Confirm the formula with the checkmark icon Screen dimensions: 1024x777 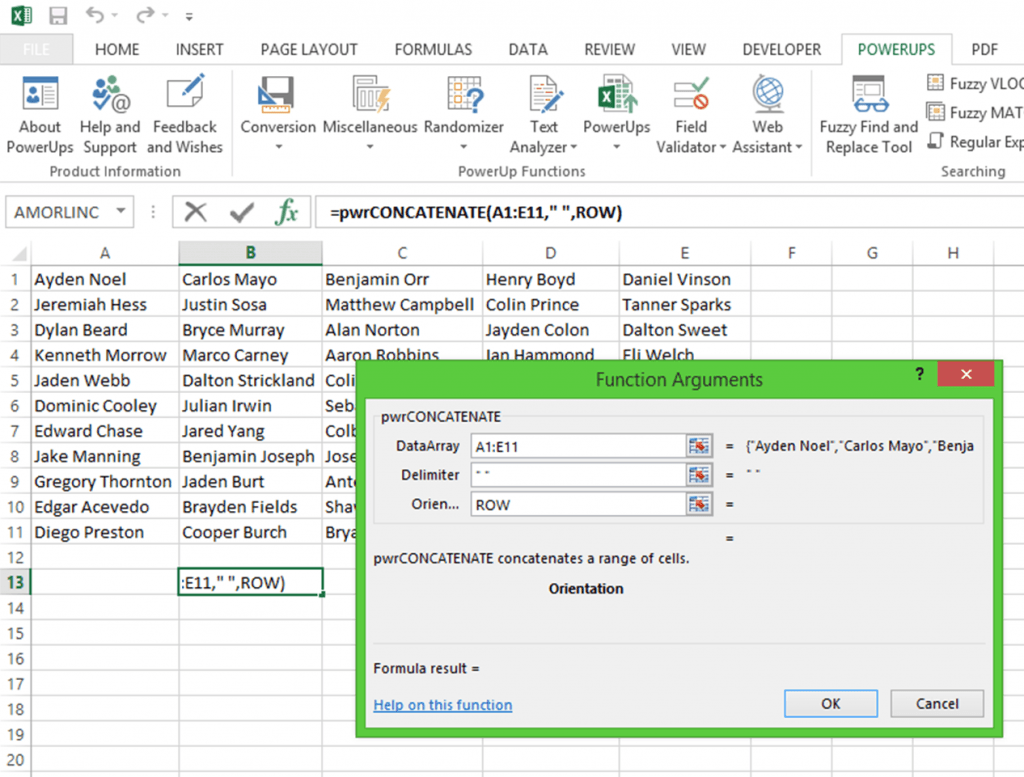[x=242, y=212]
